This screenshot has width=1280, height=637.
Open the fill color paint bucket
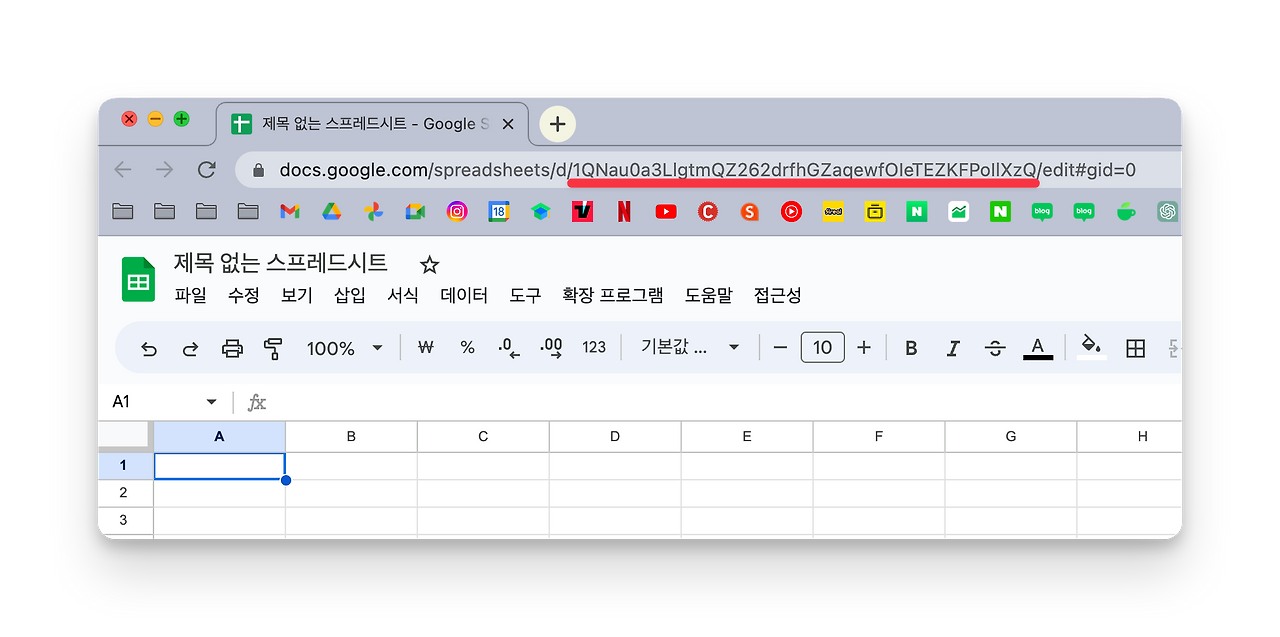(x=1091, y=347)
